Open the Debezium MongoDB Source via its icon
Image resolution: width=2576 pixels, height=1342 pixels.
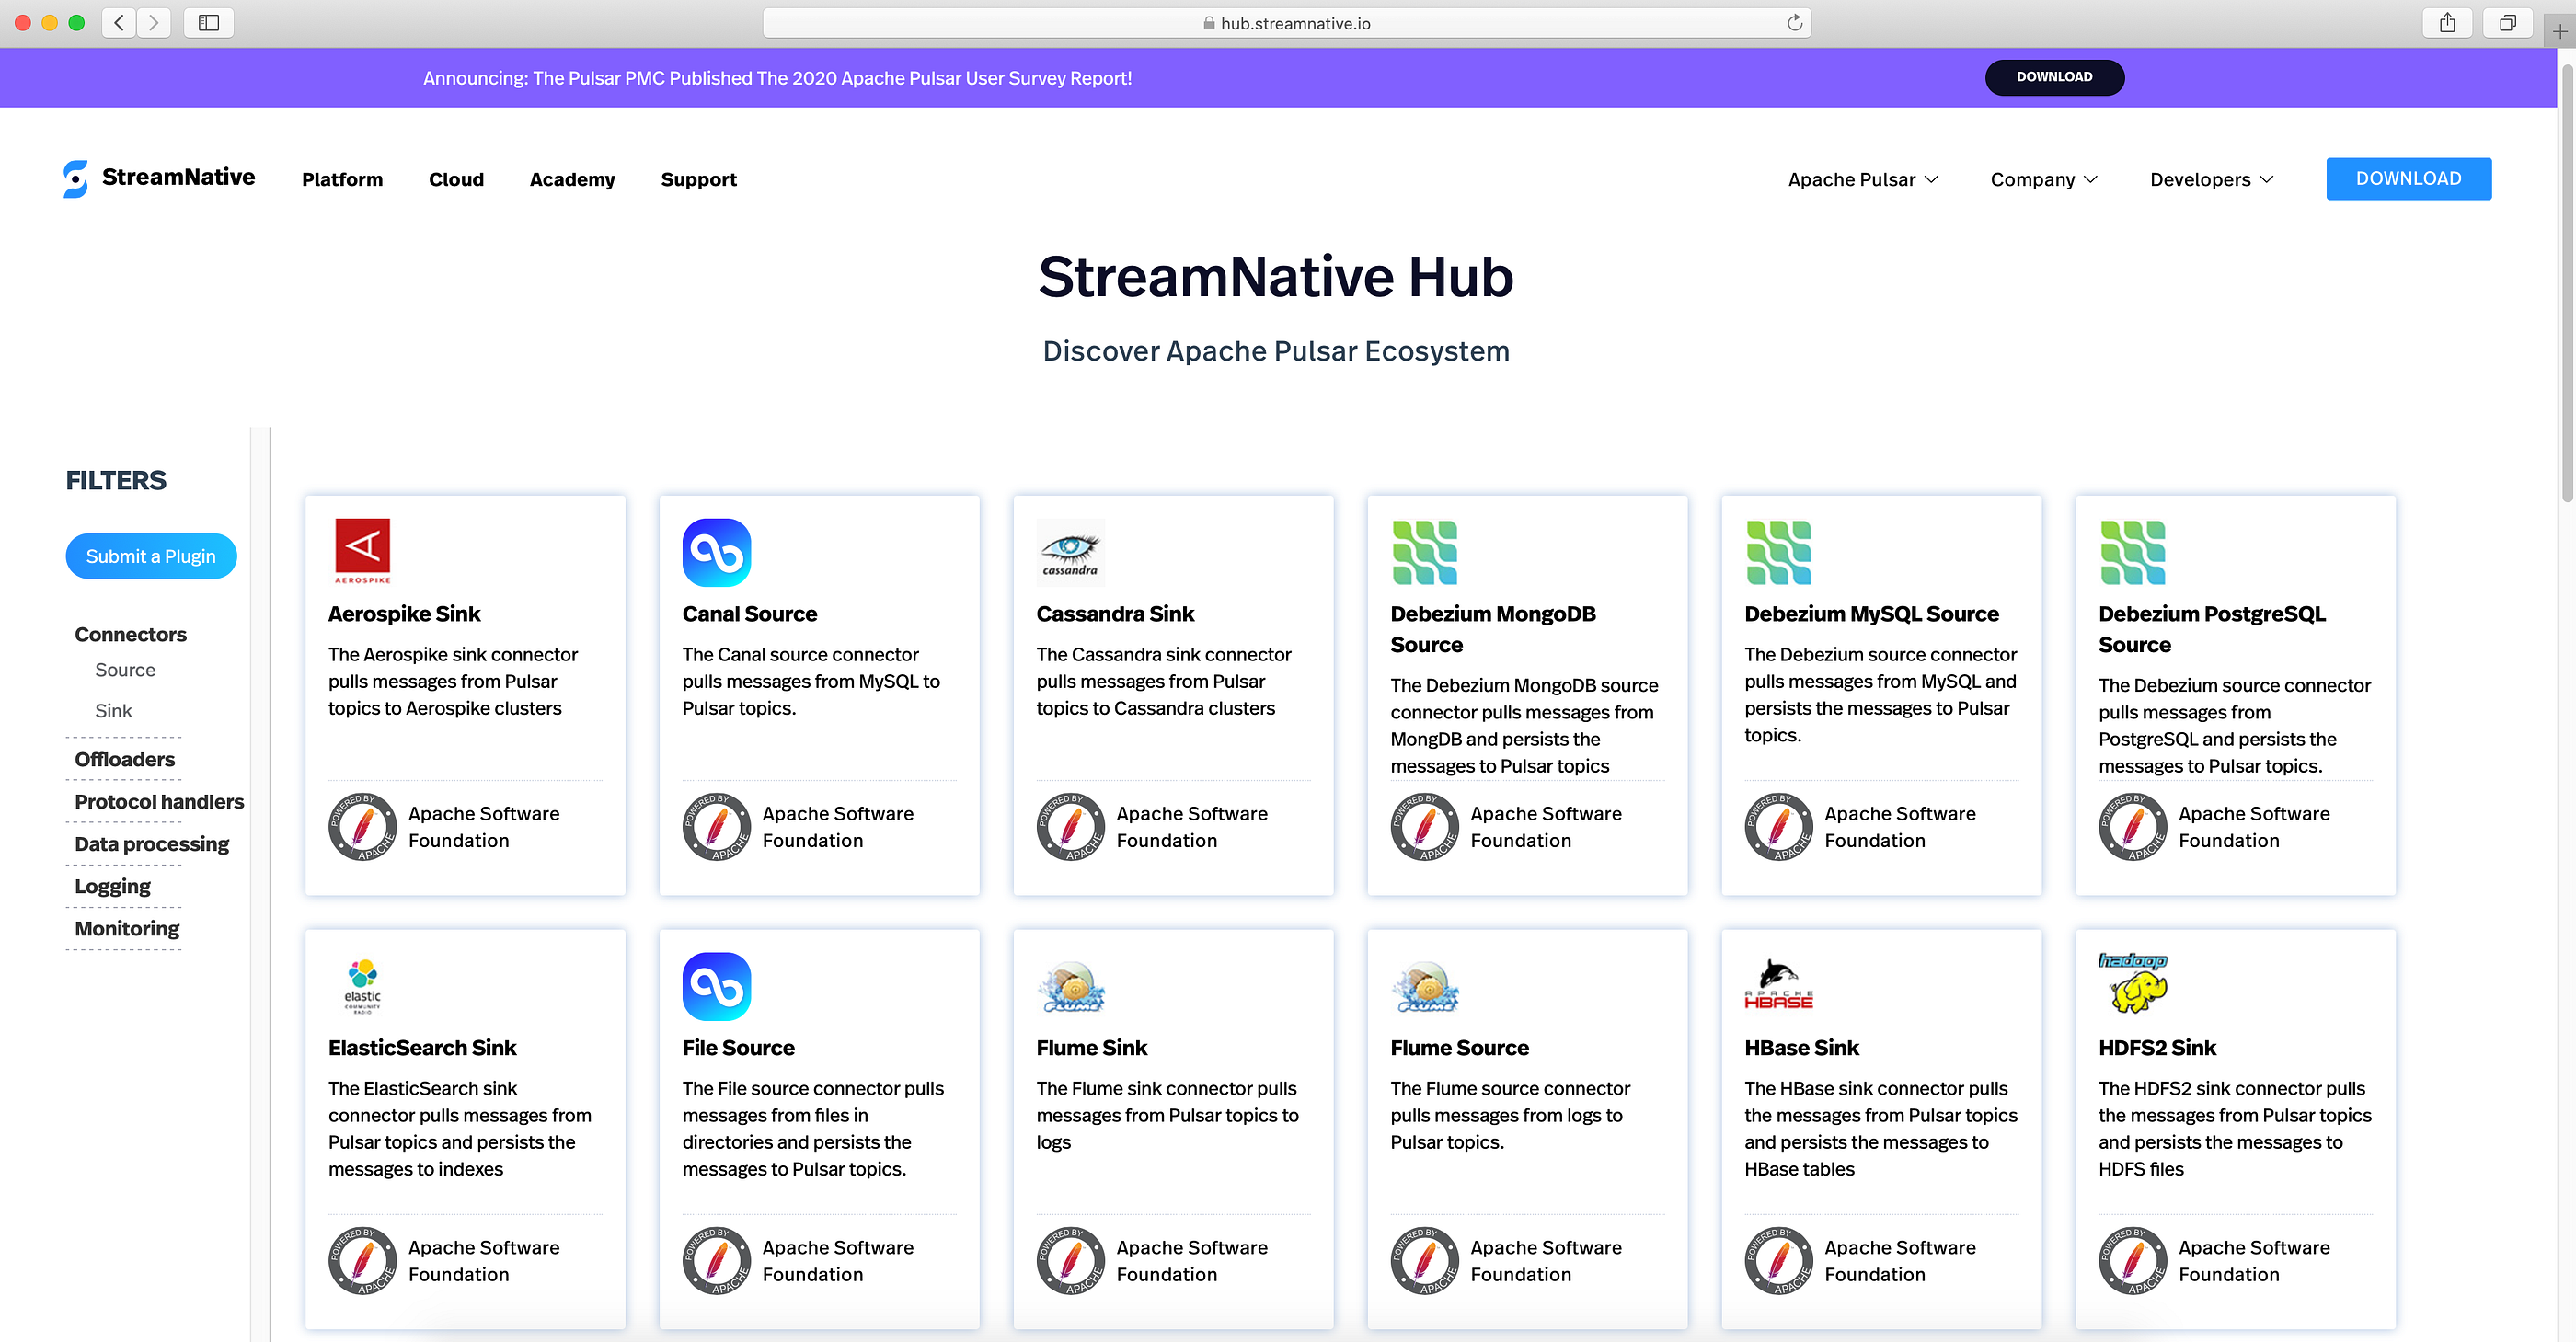[1425, 551]
